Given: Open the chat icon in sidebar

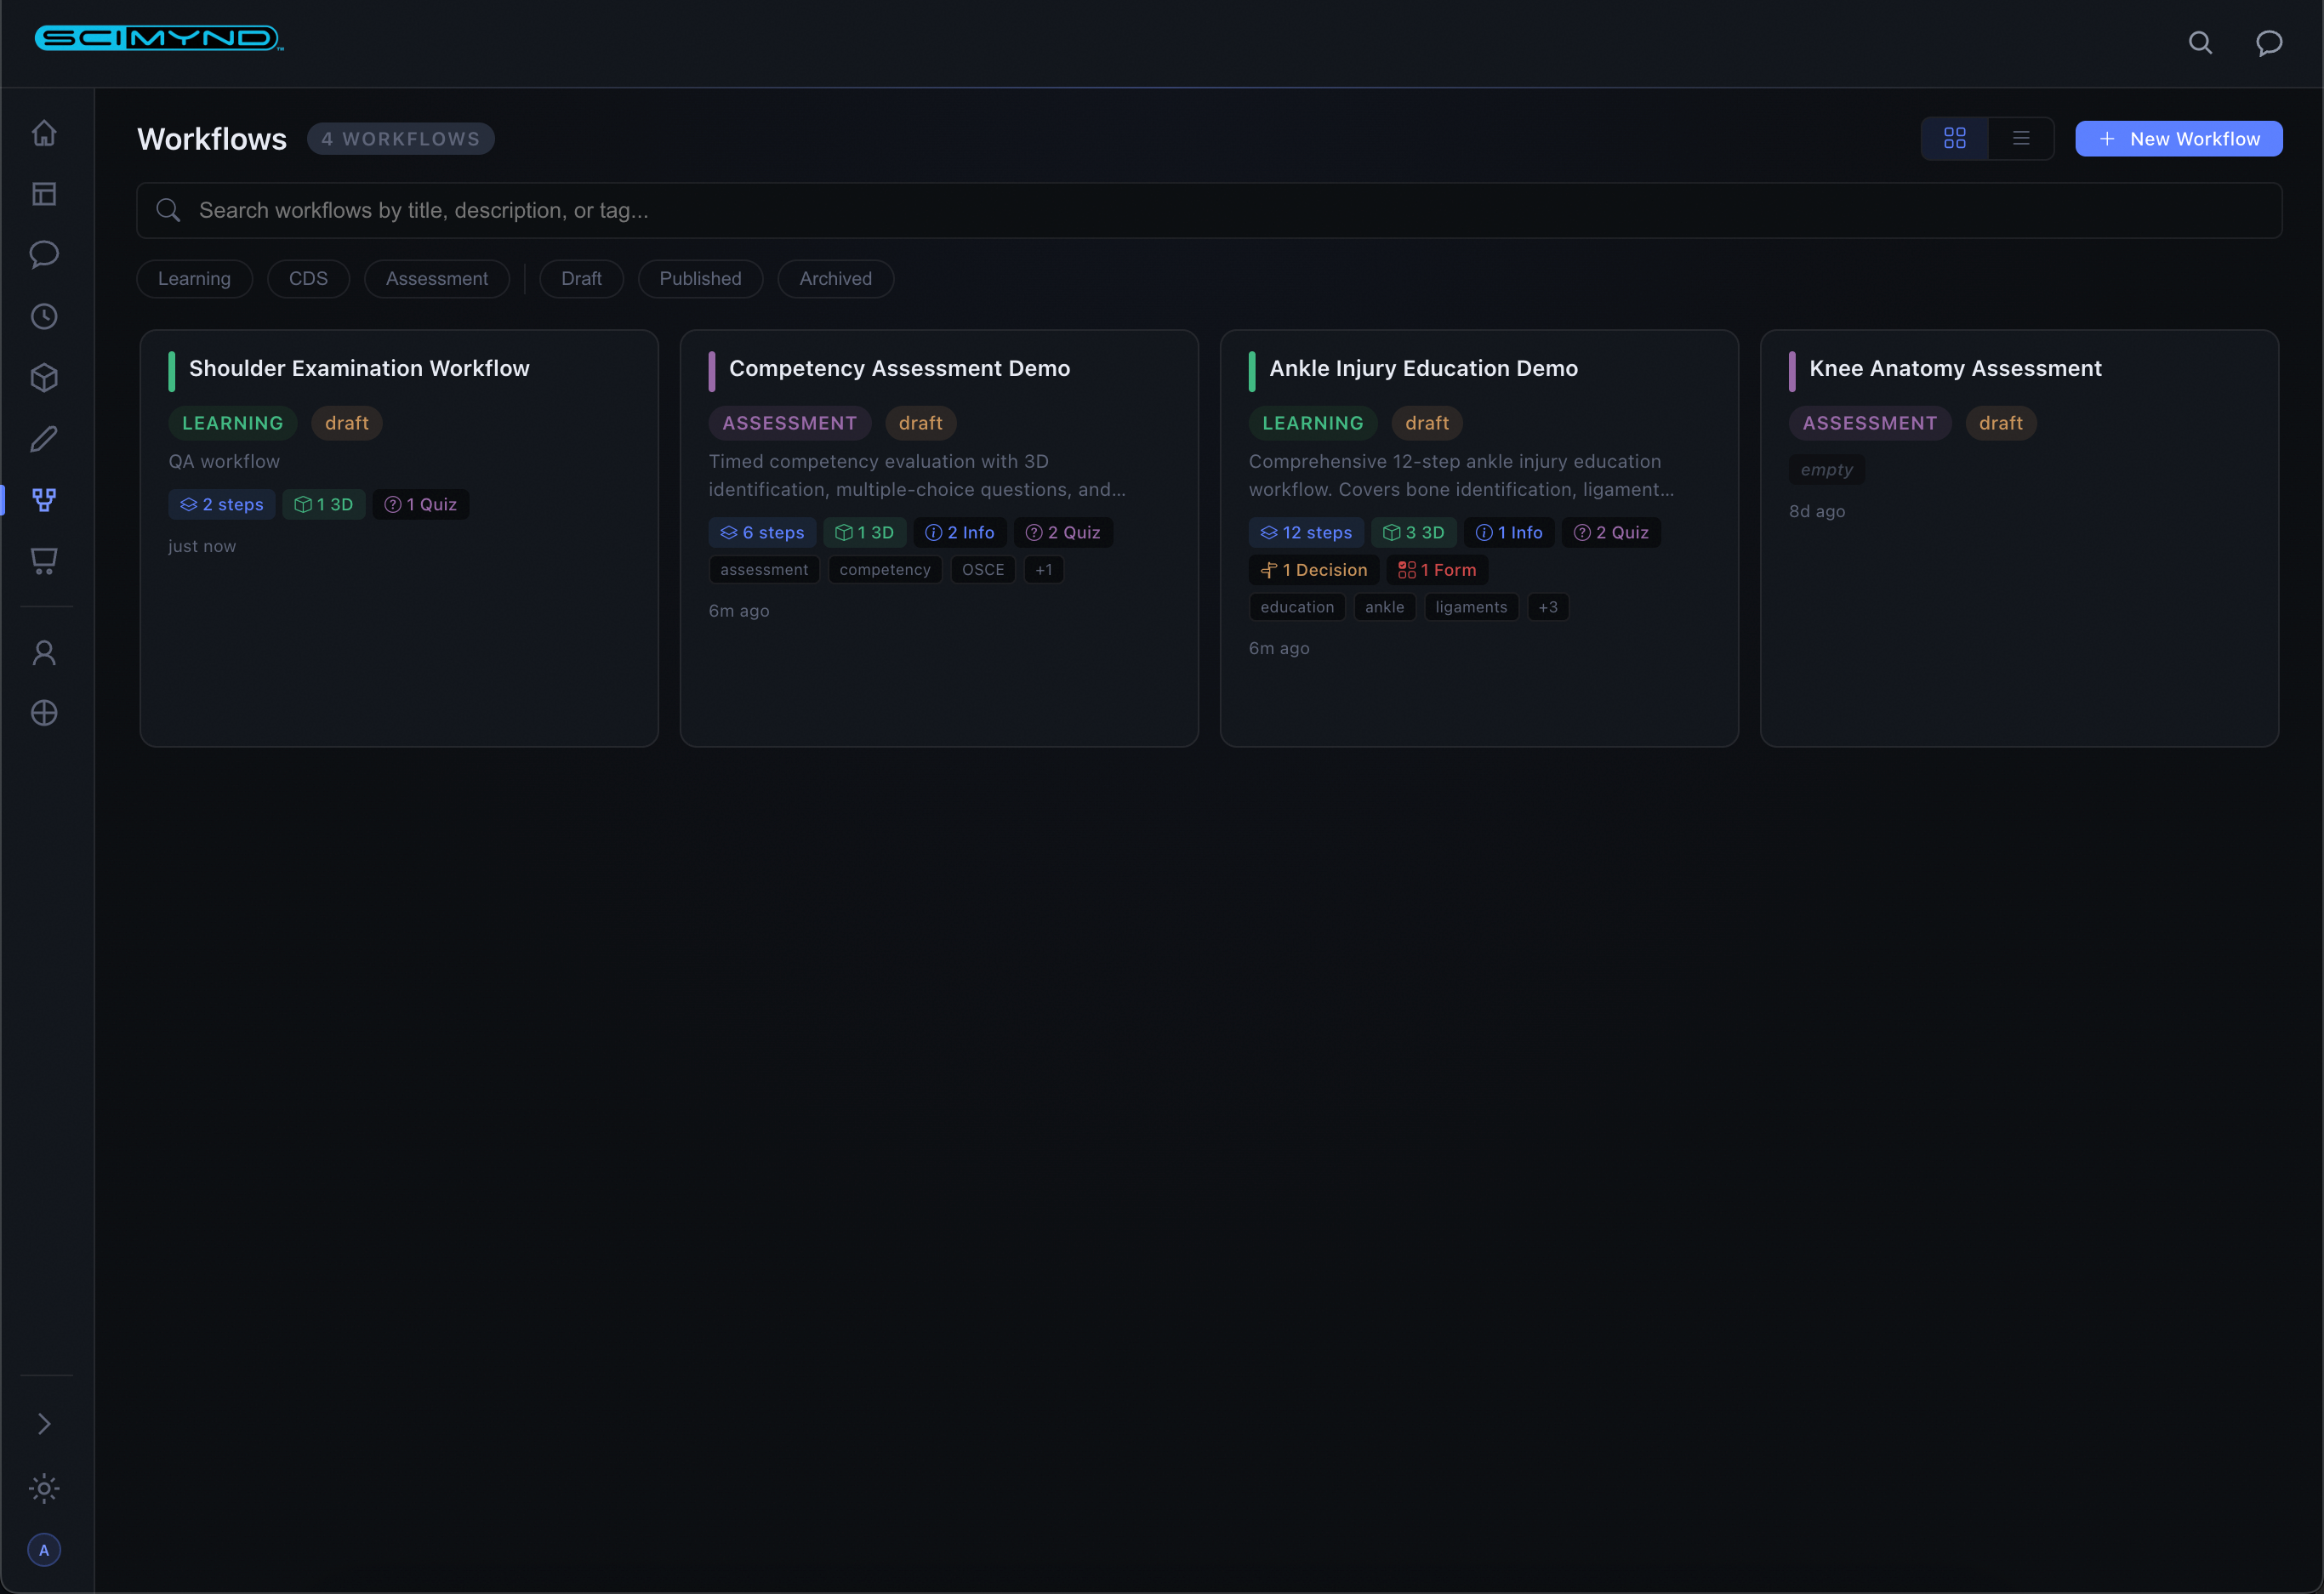Looking at the screenshot, I should tap(44, 255).
